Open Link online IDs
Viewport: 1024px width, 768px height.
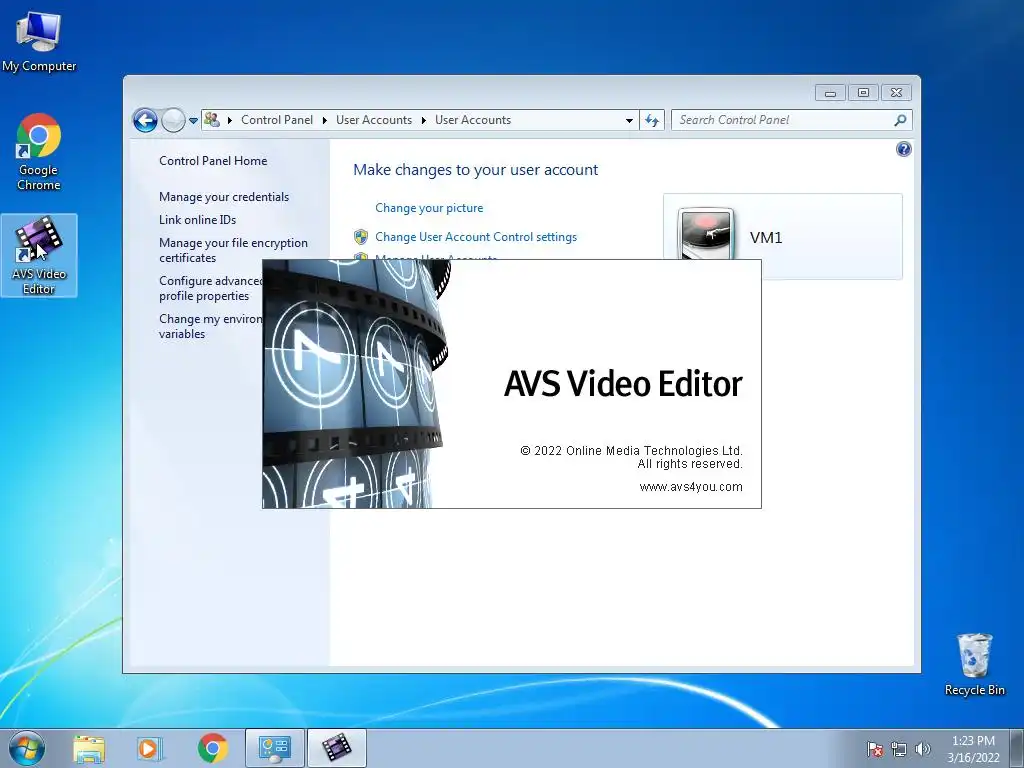pos(197,219)
